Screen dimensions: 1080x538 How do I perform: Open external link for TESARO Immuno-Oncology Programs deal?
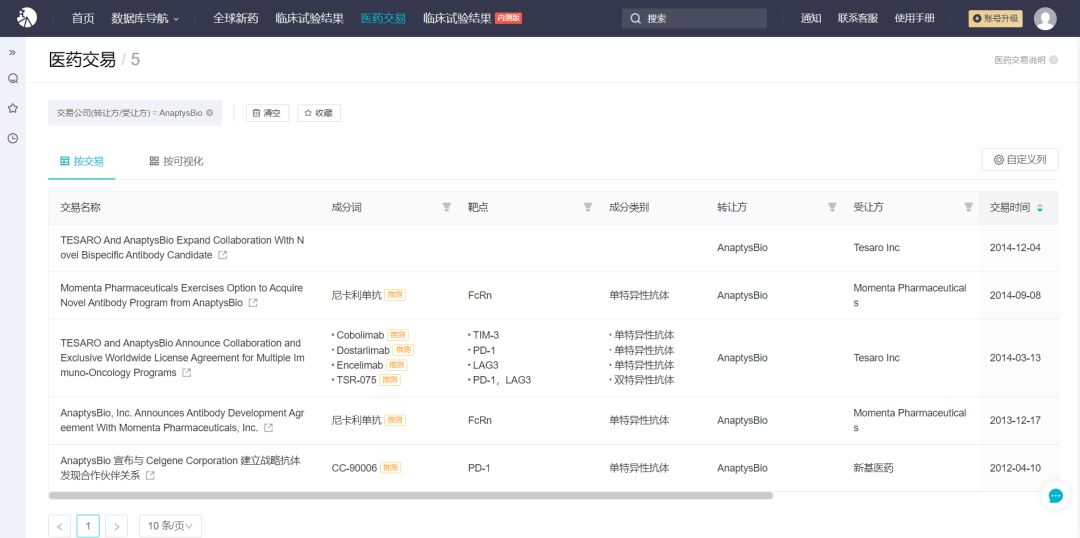point(187,373)
